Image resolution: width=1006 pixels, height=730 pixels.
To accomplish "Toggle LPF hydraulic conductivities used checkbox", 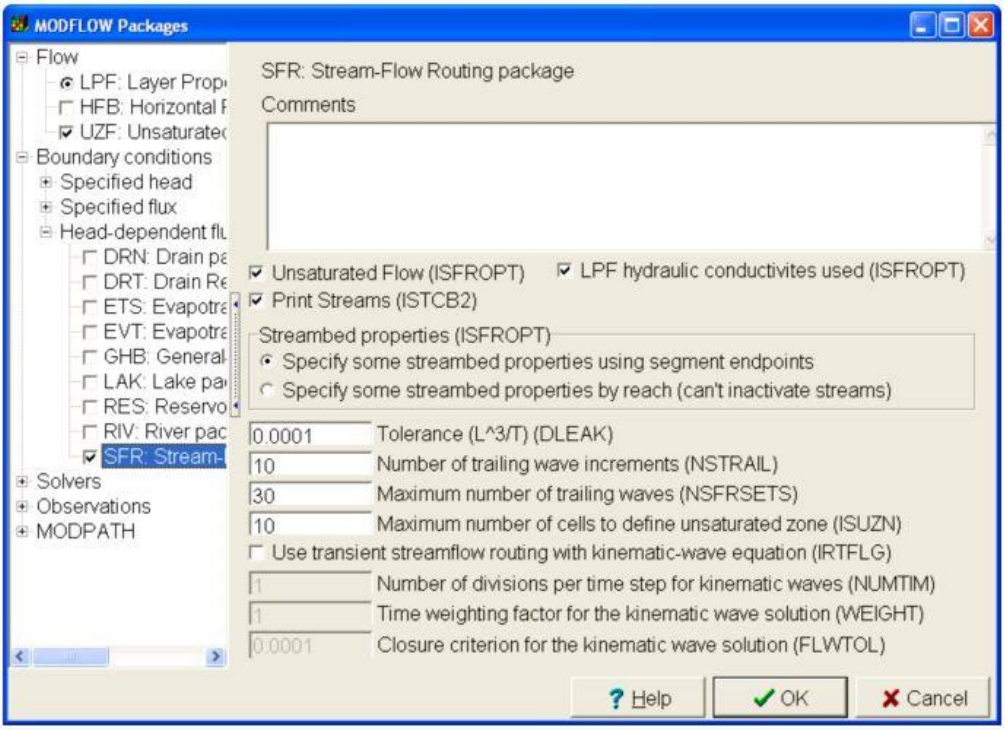I will (565, 271).
